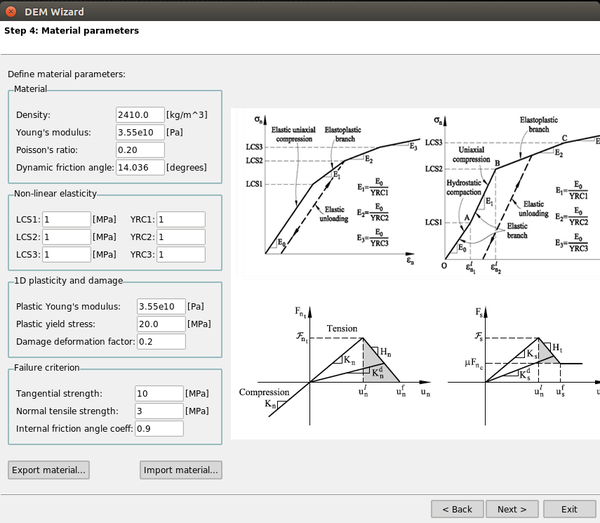600x523 pixels.
Task: Edit the YRC2 value box
Action: click(x=180, y=237)
